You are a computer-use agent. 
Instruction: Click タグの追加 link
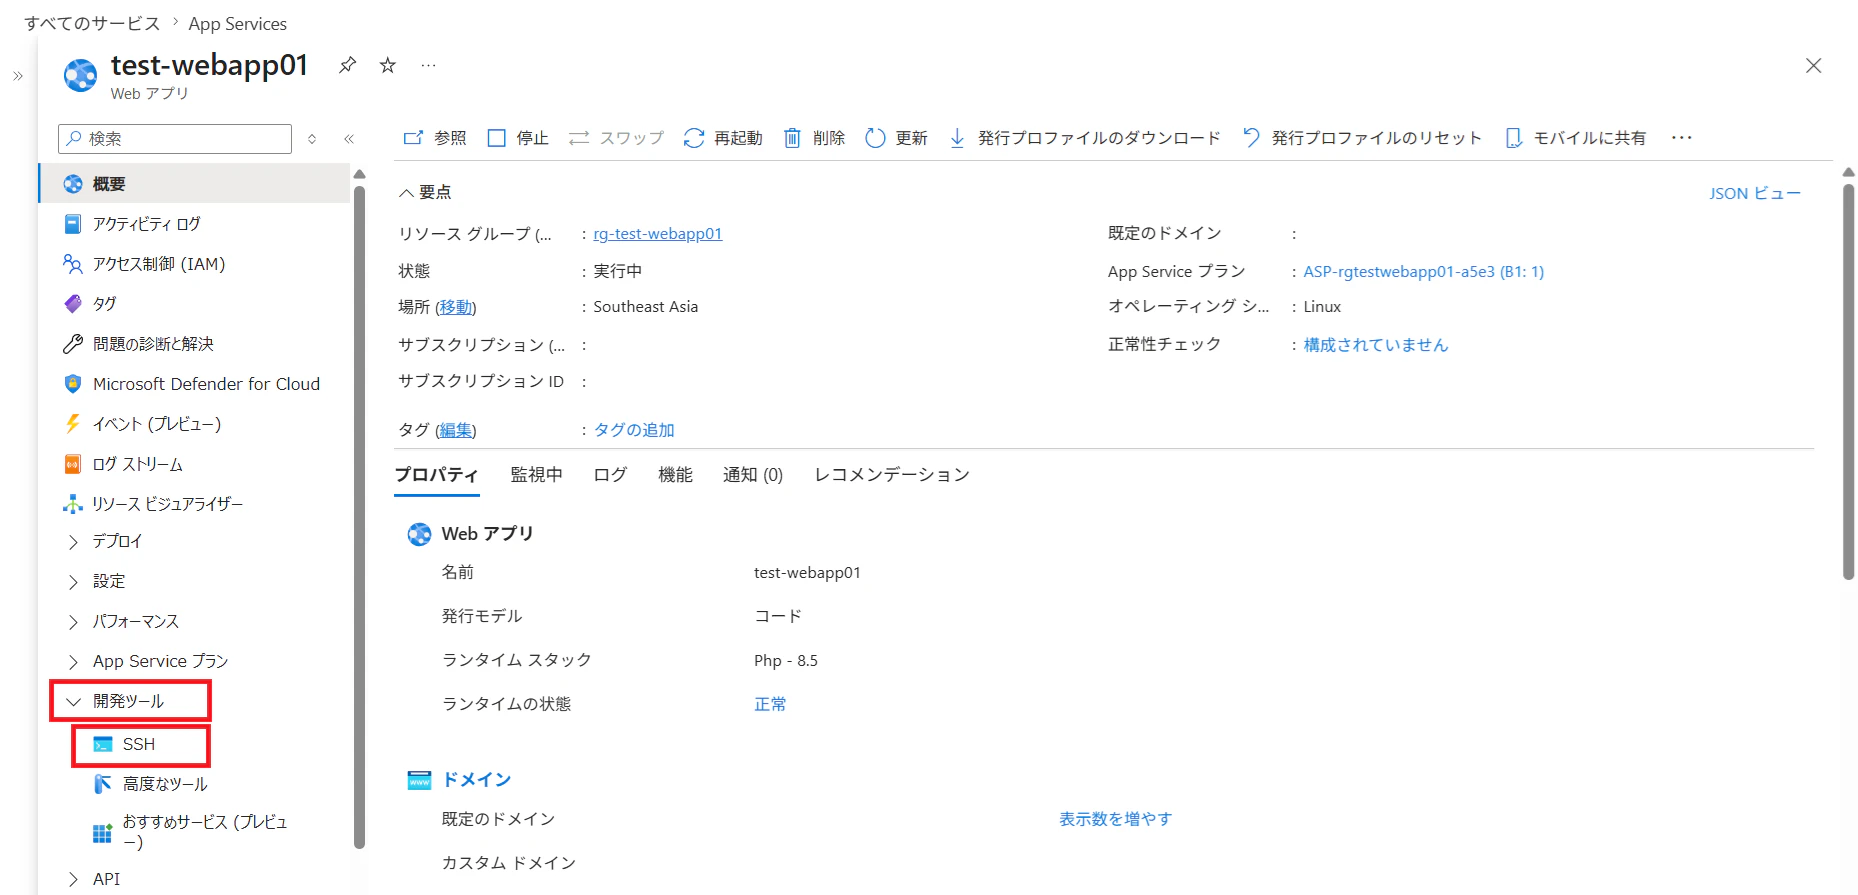(634, 430)
